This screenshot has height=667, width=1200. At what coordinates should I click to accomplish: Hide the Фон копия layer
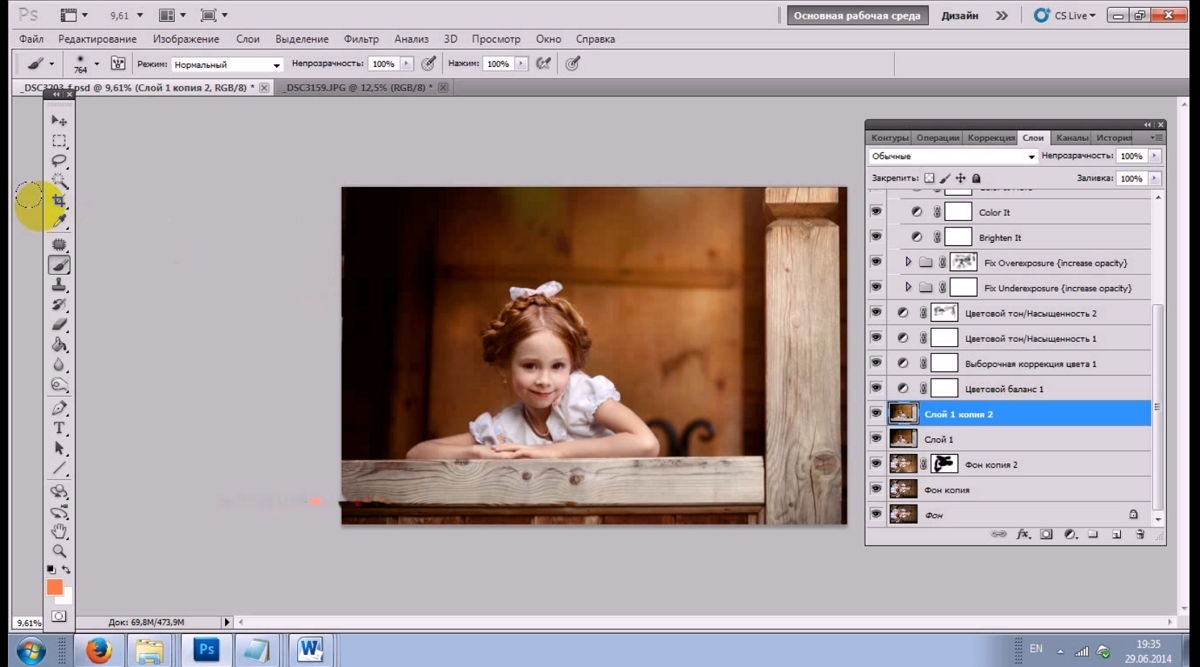tap(876, 489)
